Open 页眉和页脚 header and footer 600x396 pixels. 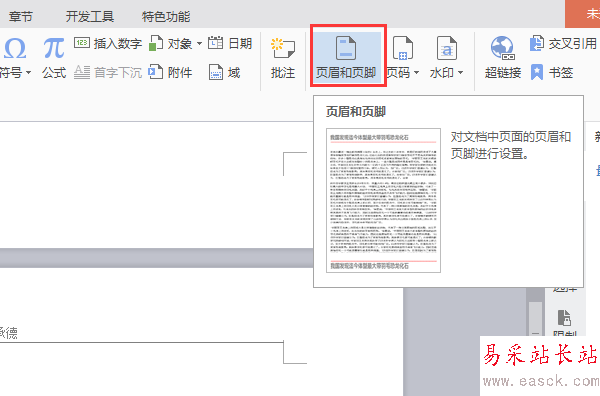click(346, 57)
